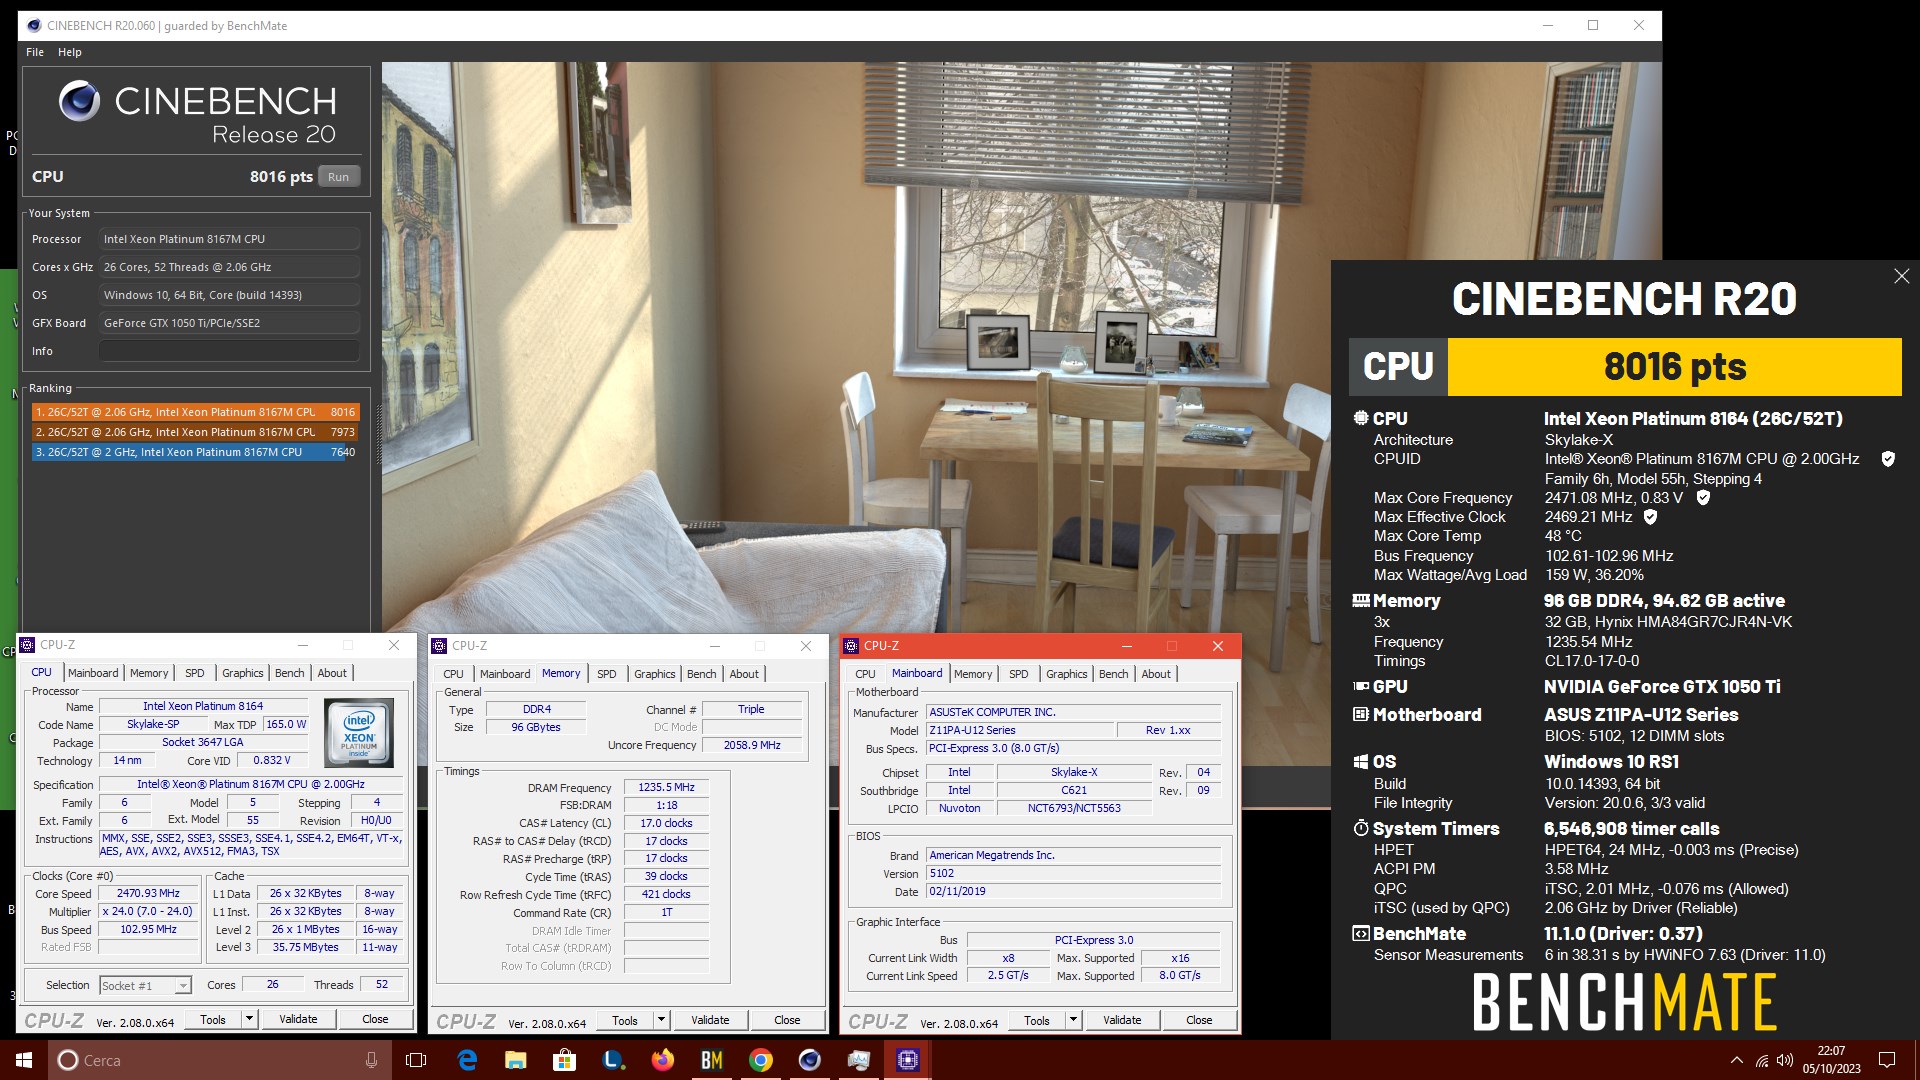1920x1080 pixels.
Task: Click Close button in the right CPU-Z window
Action: pos(1199,1020)
